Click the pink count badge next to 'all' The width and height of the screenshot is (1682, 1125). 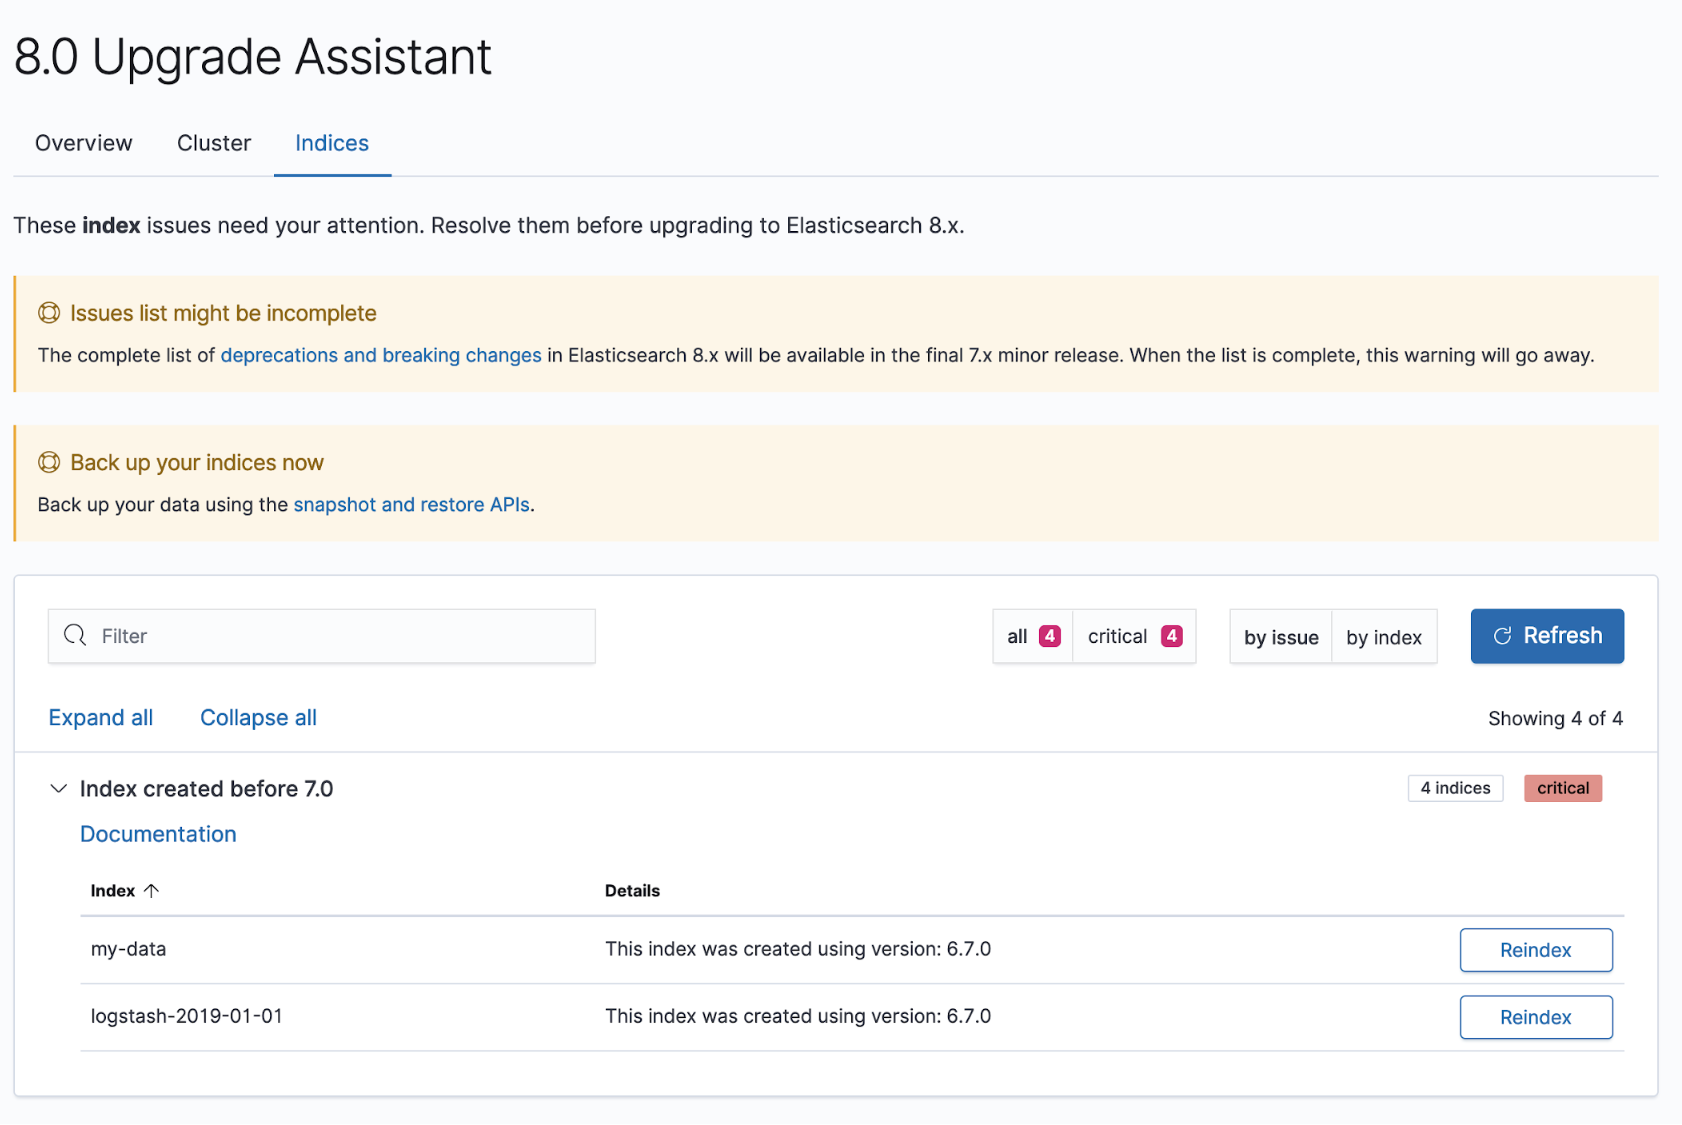click(x=1049, y=635)
